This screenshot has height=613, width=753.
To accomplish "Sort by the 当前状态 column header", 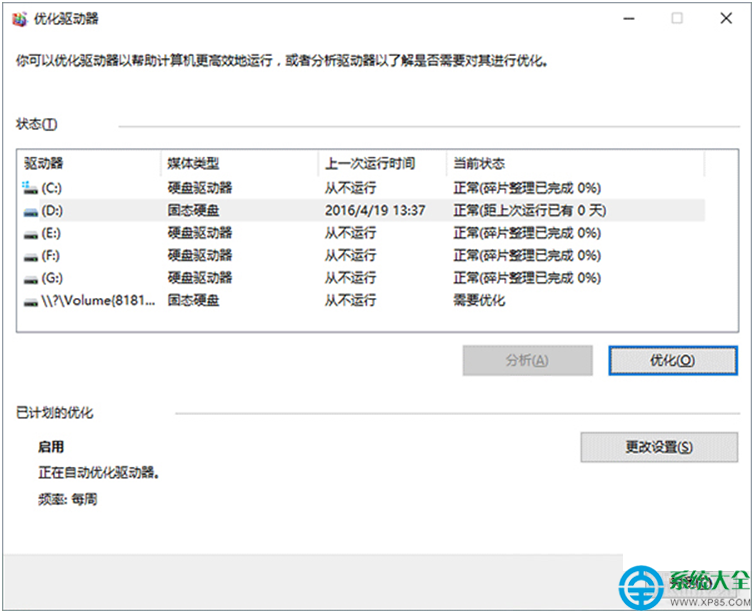I will tap(575, 163).
